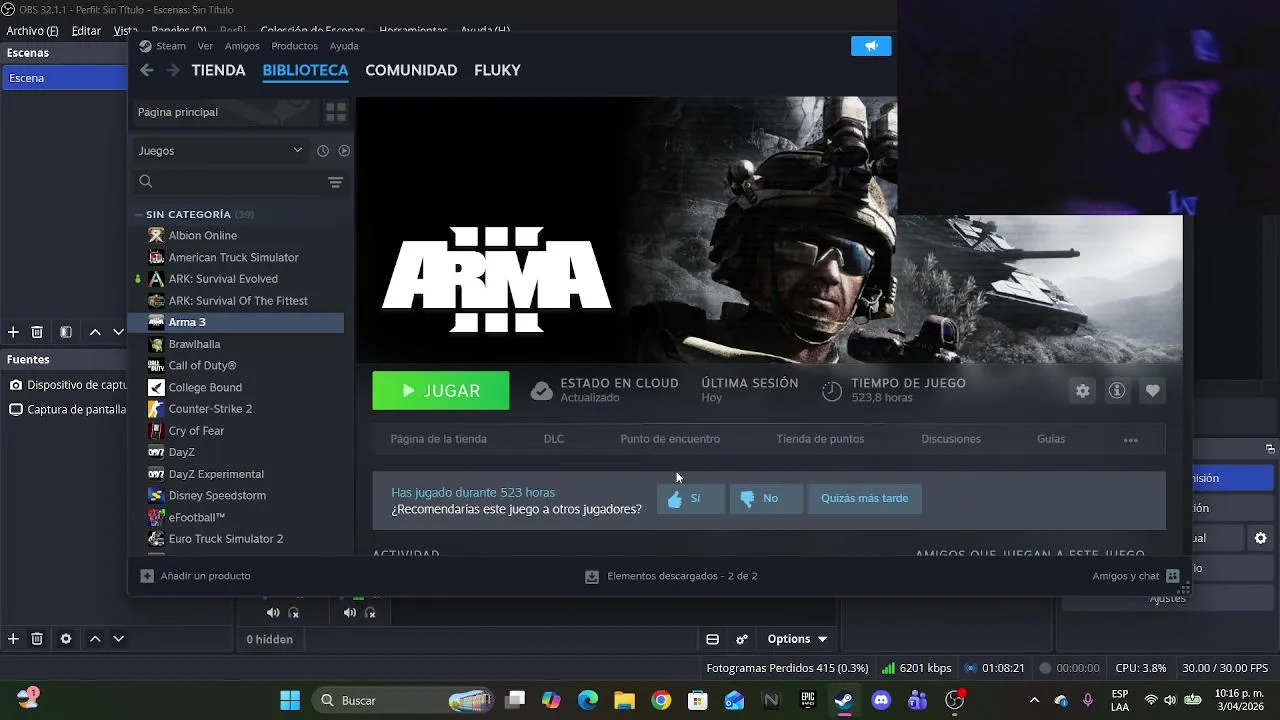Move scene up in Escenas toolbar
The image size is (1280, 720).
pyautogui.click(x=95, y=332)
